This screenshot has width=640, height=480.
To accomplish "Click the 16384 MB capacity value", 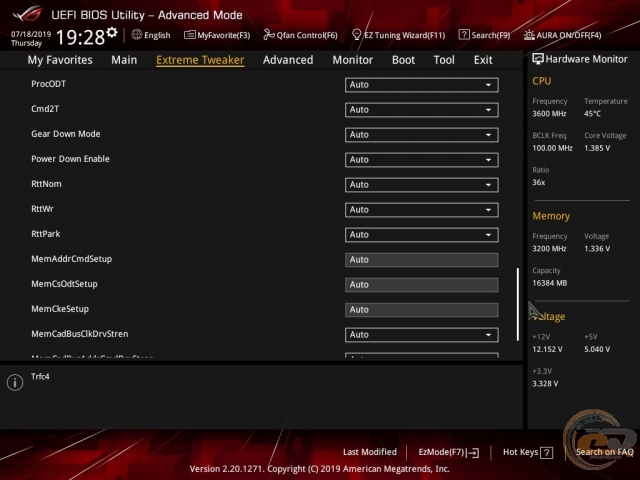I will 549,283.
